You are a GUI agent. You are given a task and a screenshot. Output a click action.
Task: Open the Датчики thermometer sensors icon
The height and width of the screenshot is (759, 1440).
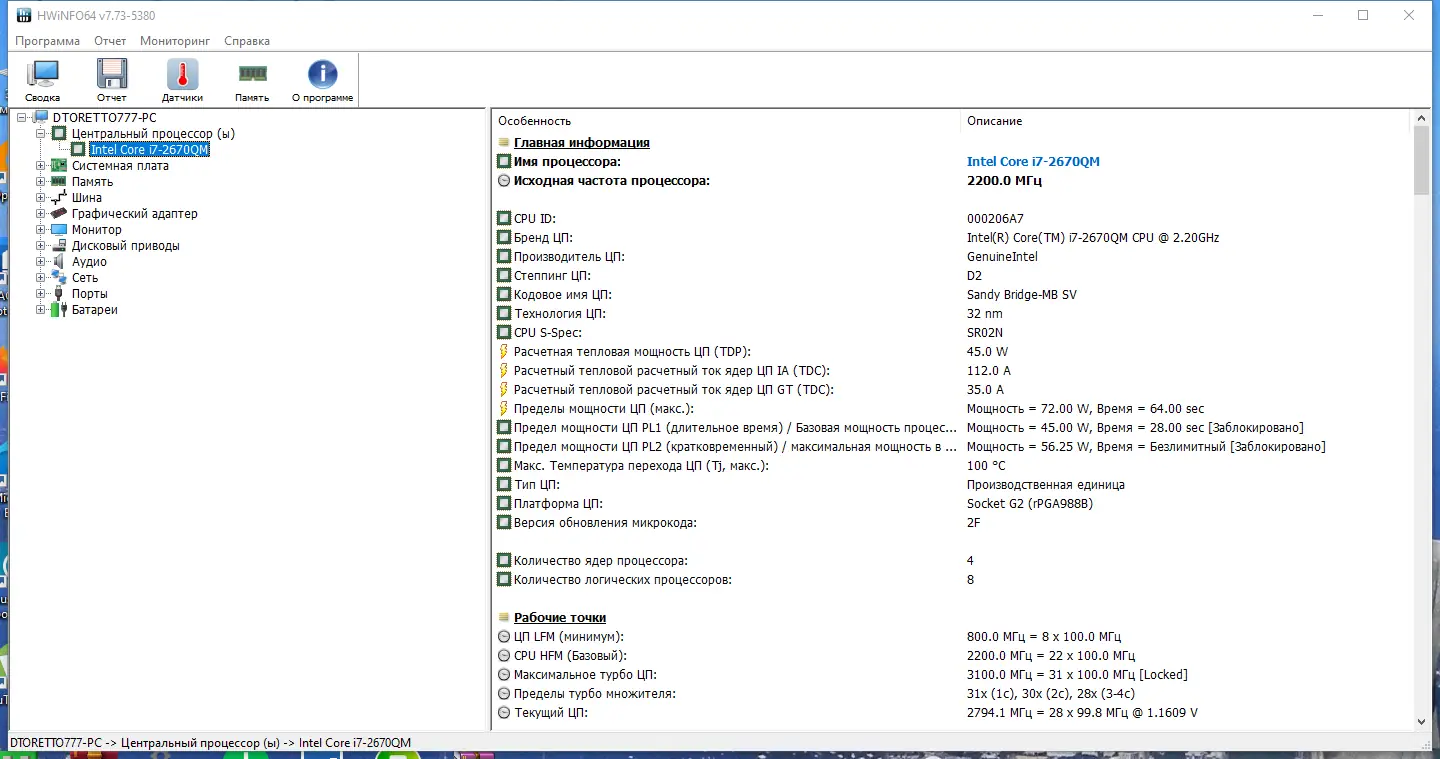pos(182,75)
